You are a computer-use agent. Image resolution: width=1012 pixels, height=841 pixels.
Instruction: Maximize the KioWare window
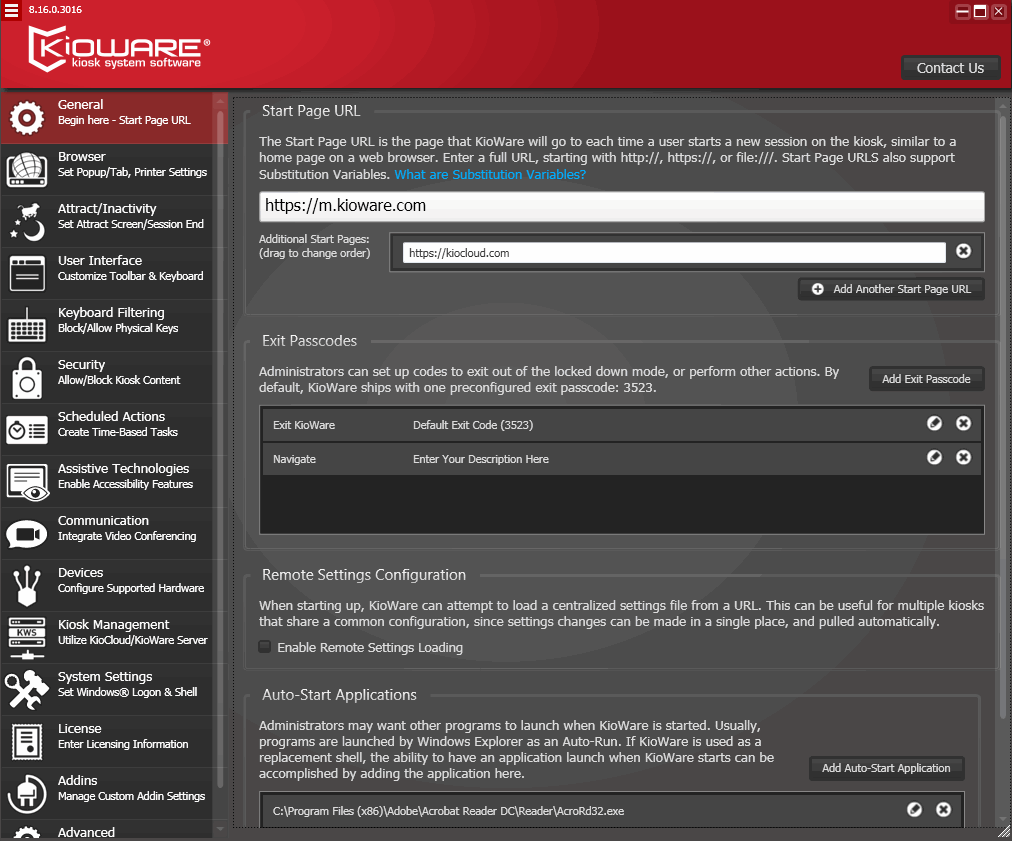coord(980,12)
